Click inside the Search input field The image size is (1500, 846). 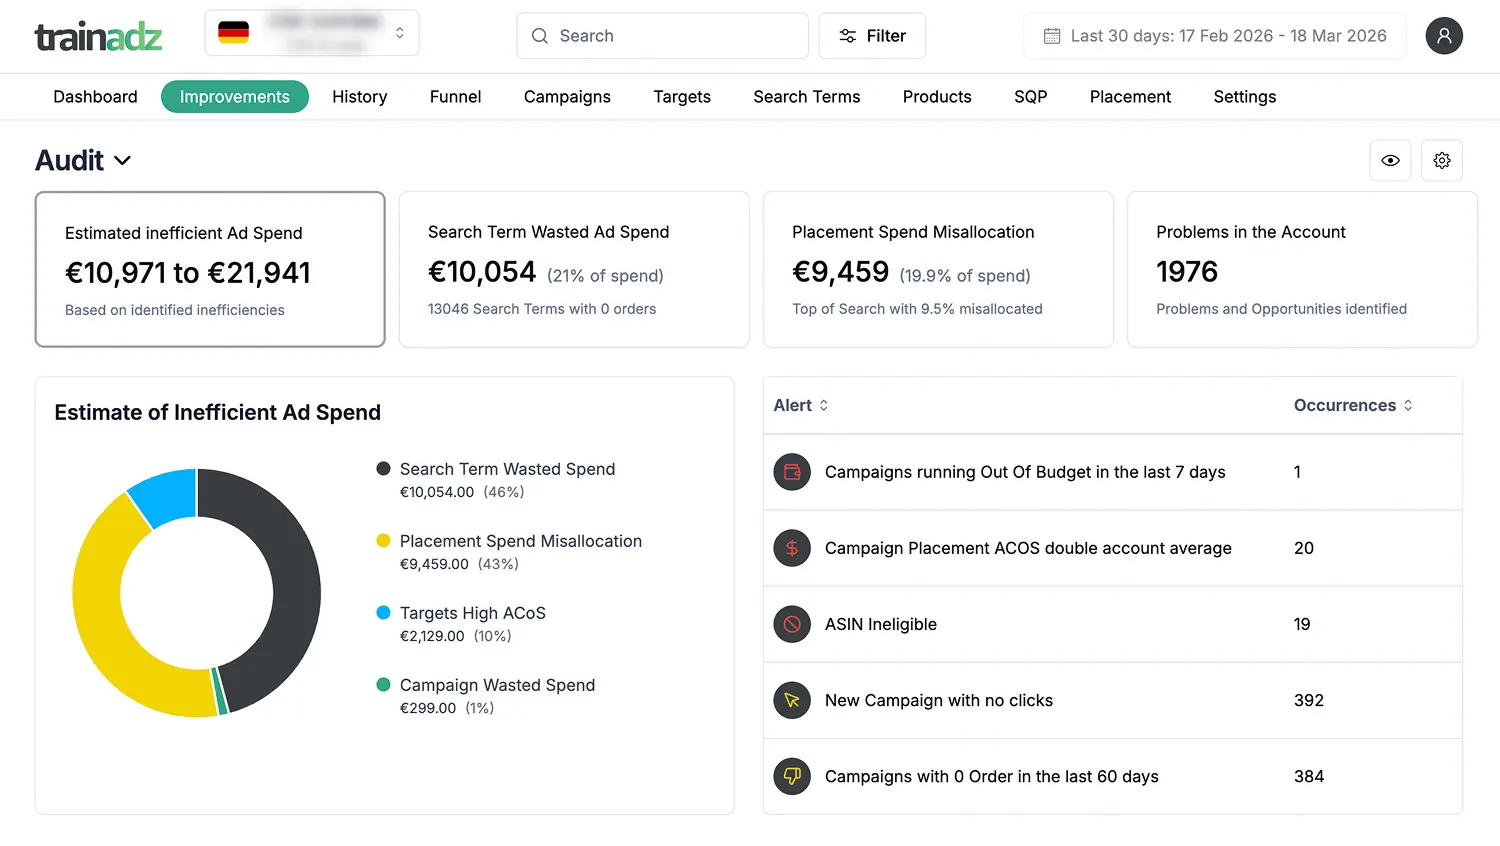point(662,35)
